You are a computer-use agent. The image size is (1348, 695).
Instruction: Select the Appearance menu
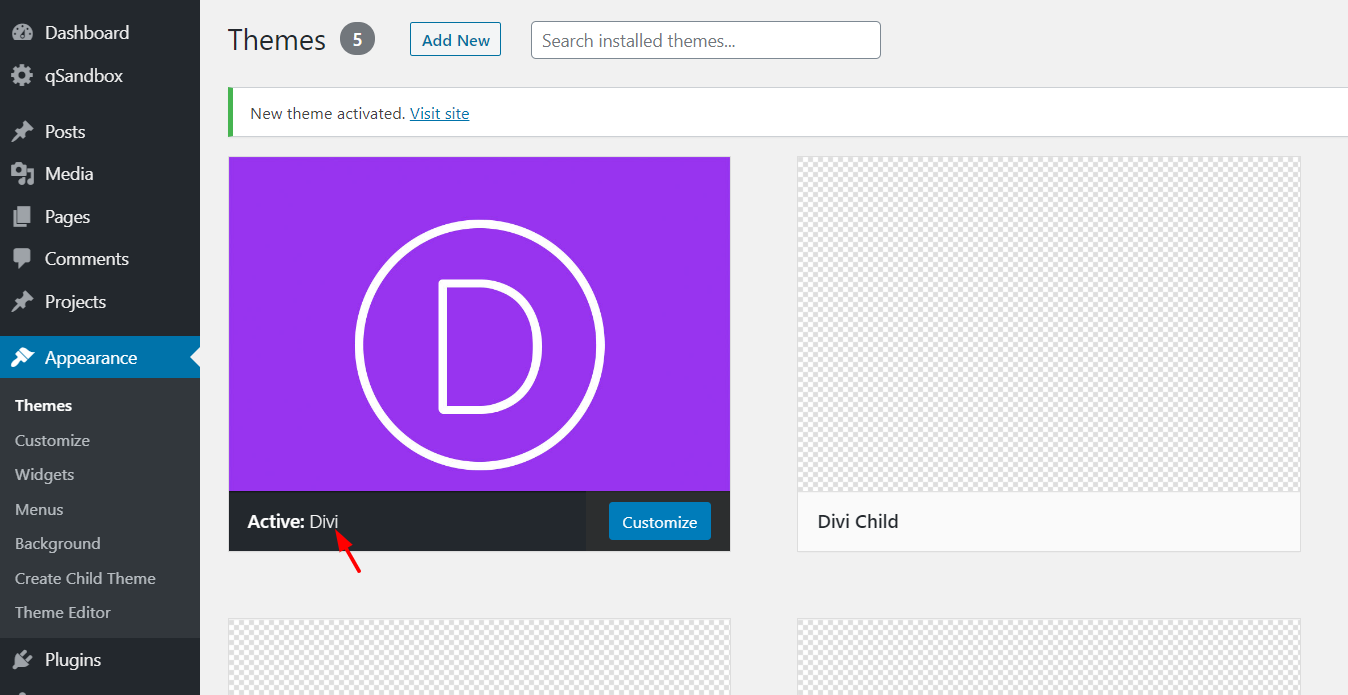pyautogui.click(x=100, y=357)
